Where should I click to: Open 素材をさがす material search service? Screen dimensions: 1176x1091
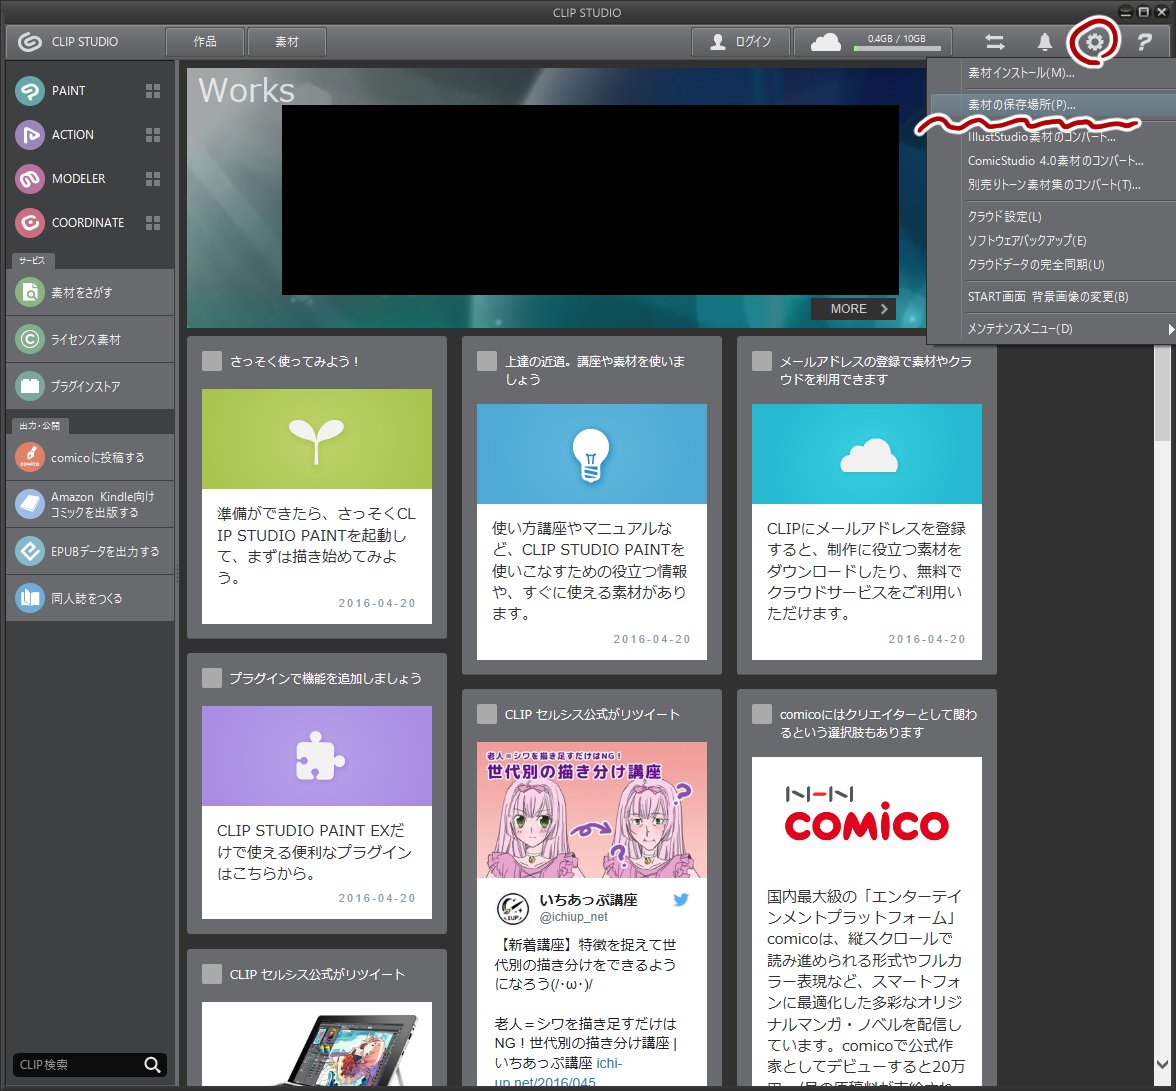(x=90, y=292)
